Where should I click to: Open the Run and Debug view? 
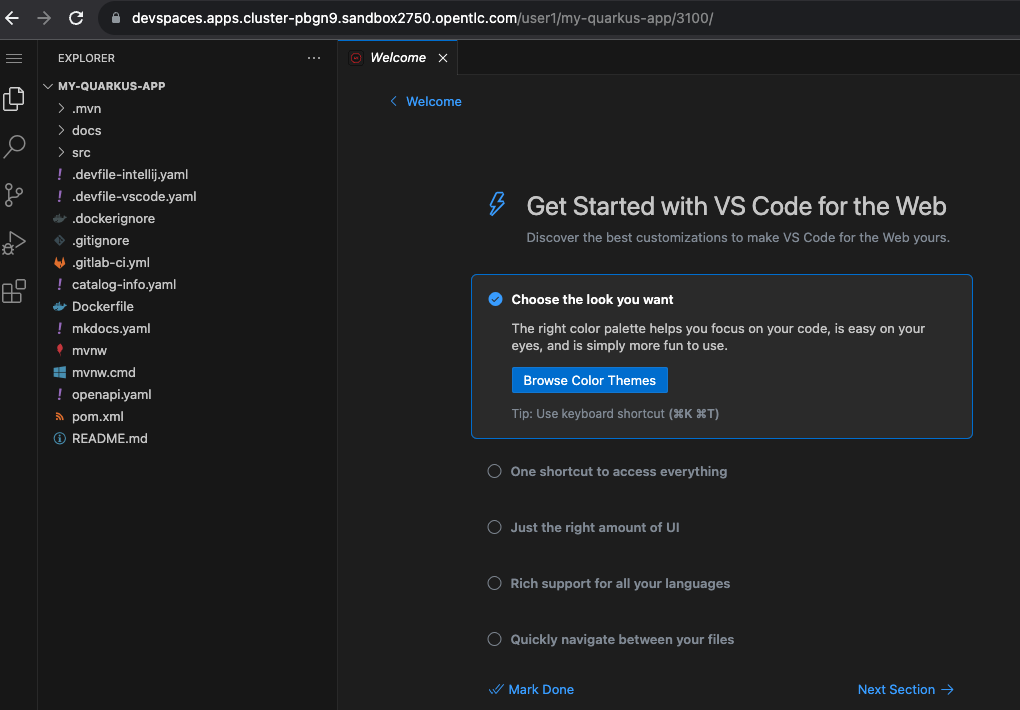click(x=14, y=242)
